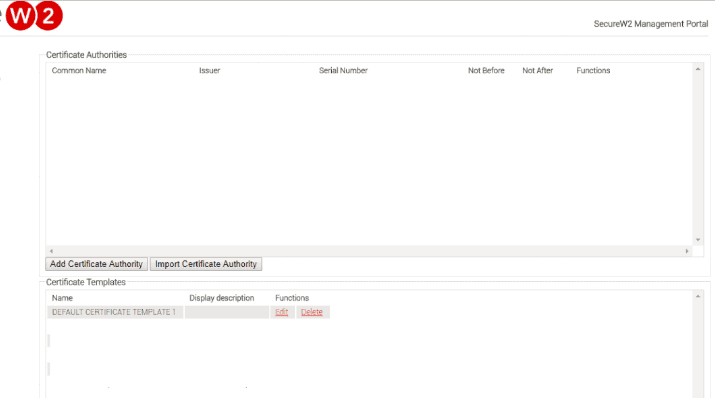Click Name header in Certificate Templates table
The image size is (715, 398).
coord(62,298)
